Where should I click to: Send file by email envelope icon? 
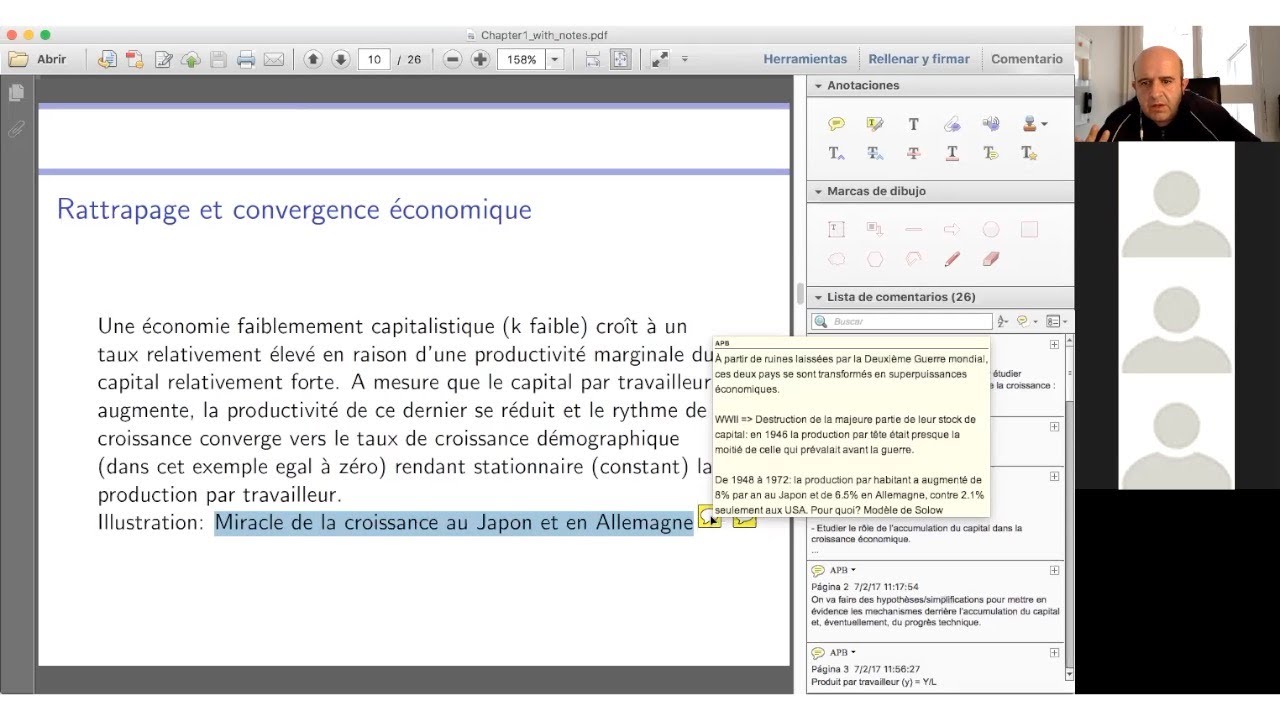click(274, 59)
